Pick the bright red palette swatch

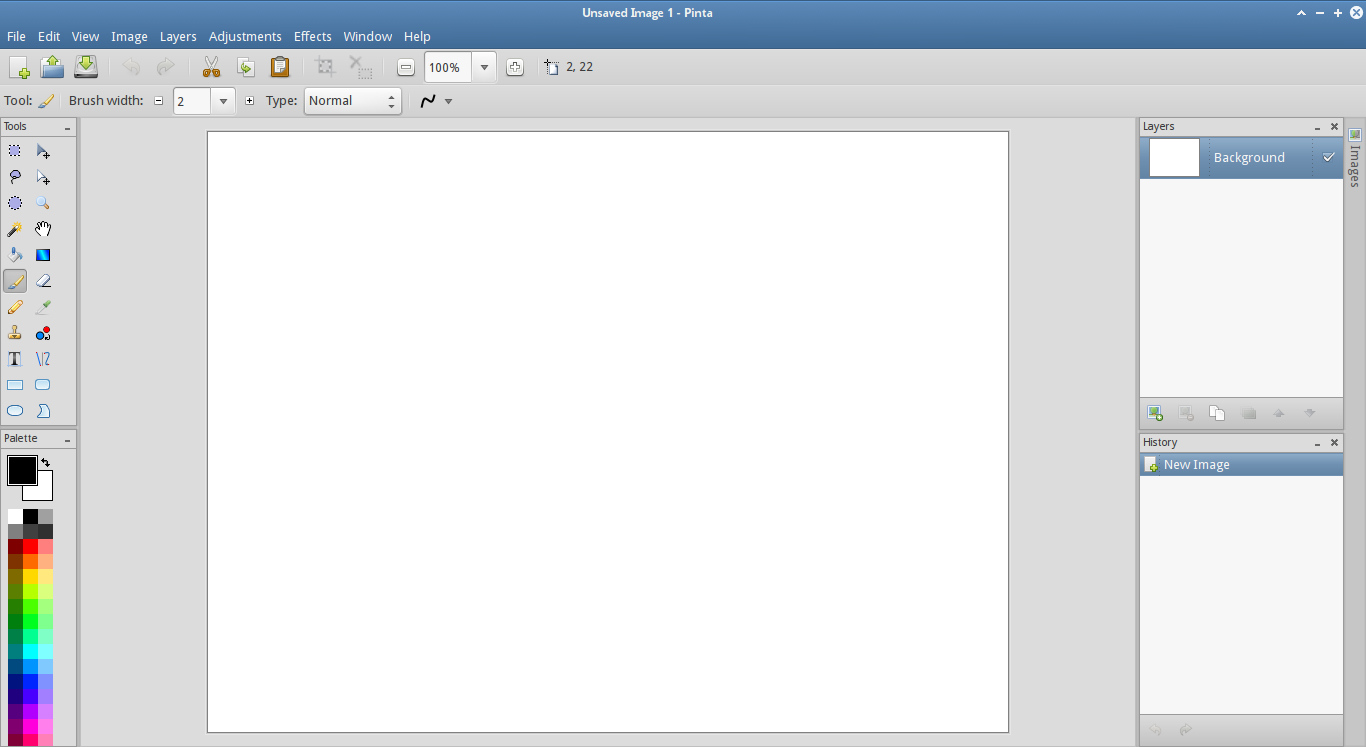point(30,547)
